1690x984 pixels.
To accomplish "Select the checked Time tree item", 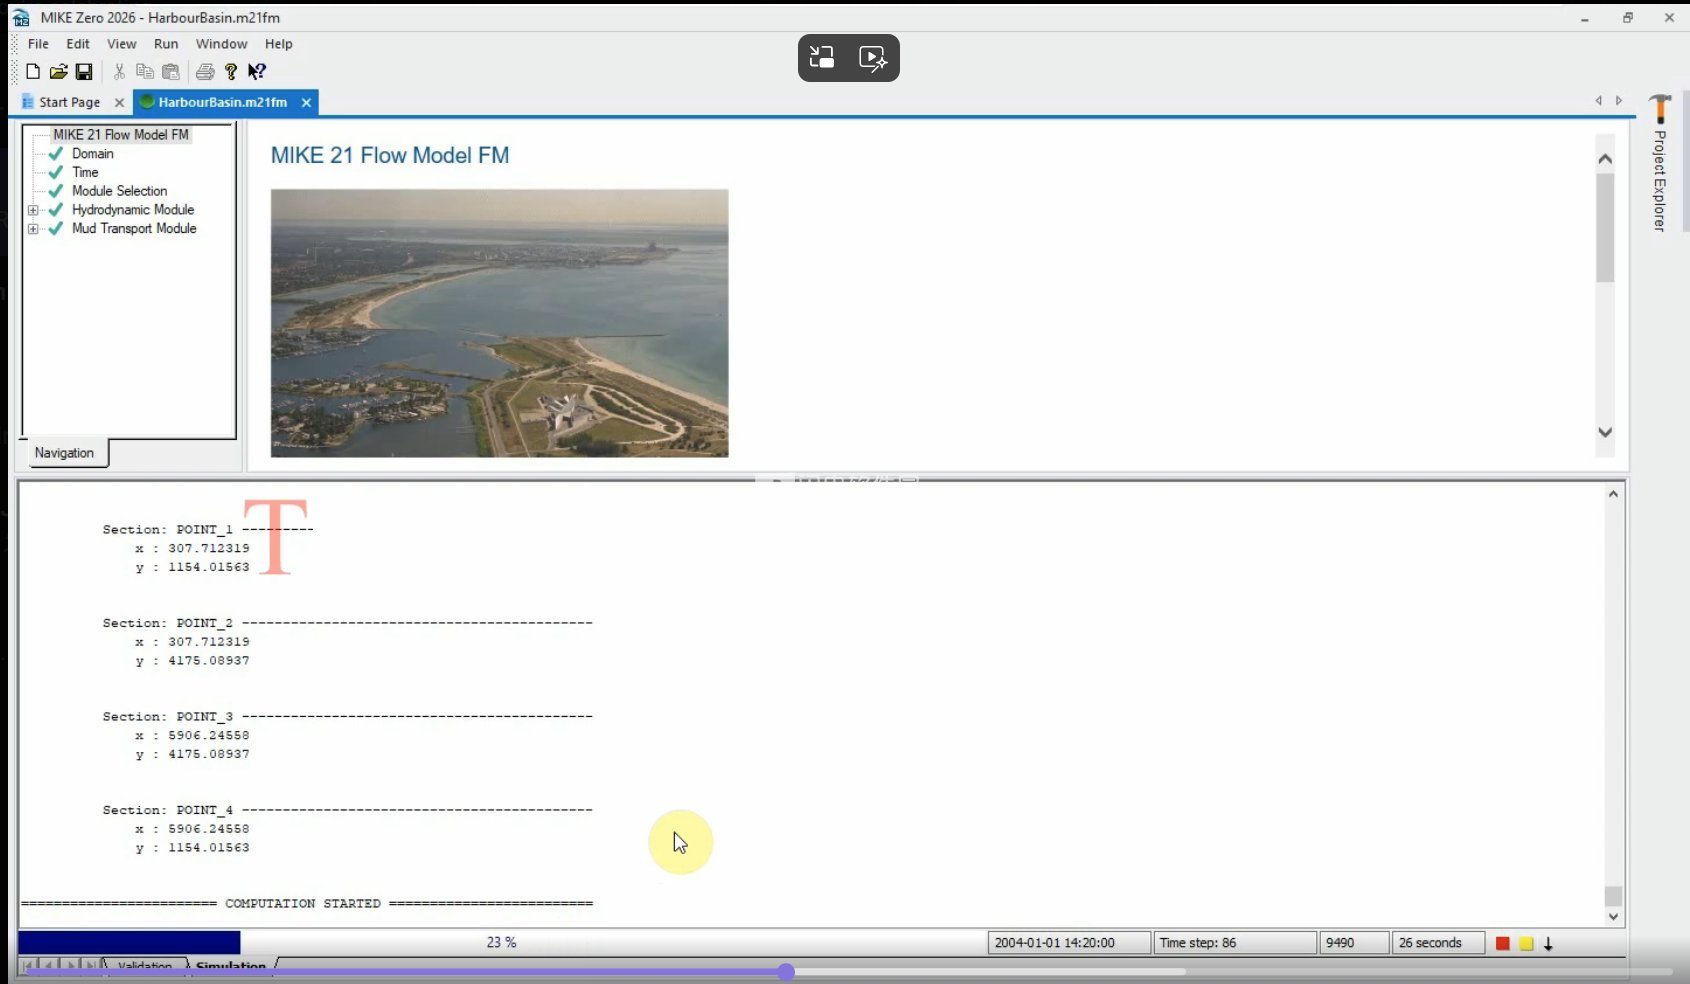I will [85, 172].
